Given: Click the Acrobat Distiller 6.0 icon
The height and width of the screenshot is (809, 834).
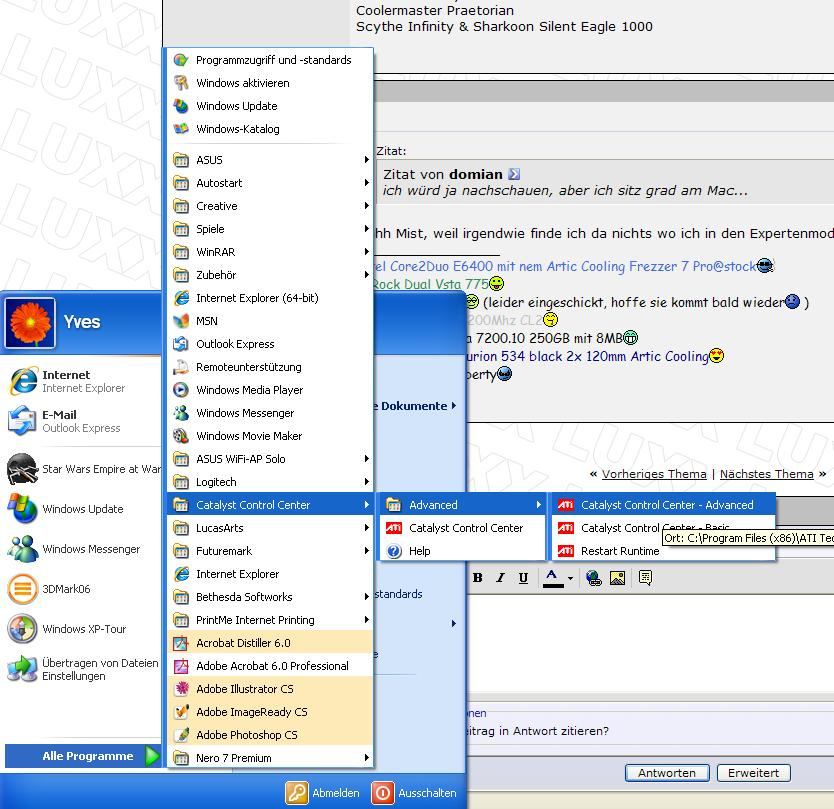Looking at the screenshot, I should [181, 643].
